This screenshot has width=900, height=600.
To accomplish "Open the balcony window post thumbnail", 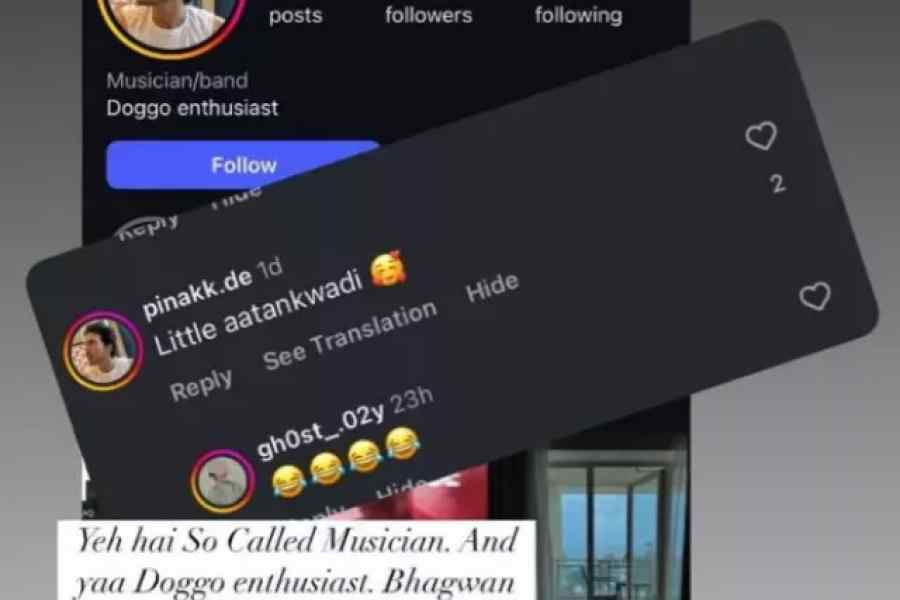I will click(612, 520).
